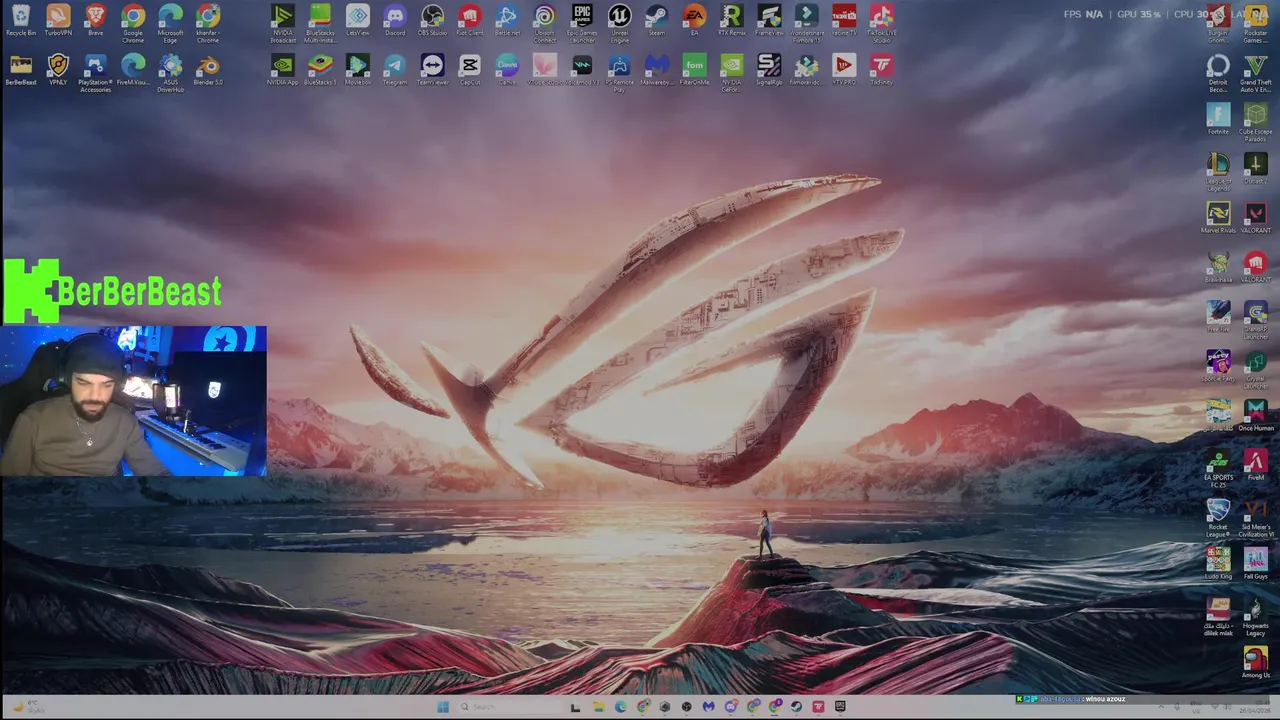Screen dimensions: 1280x720
Task: Select the webcam overlay thumbnail
Action: 134,400
